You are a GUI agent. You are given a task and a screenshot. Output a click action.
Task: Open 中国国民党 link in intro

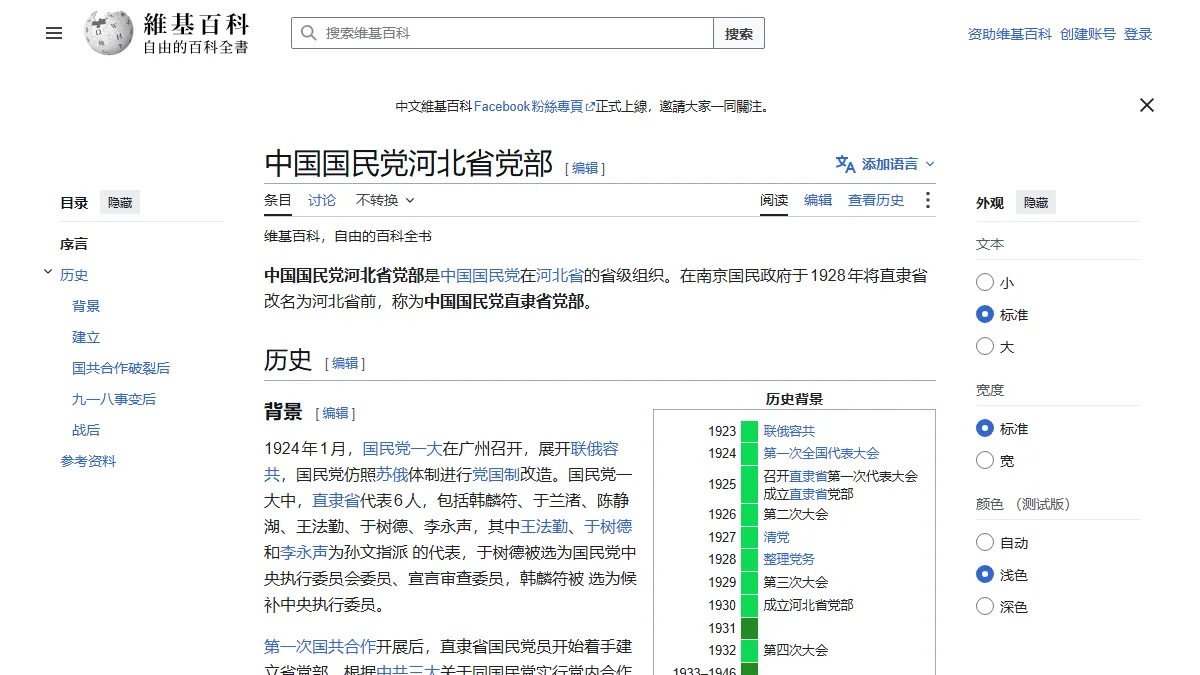pyautogui.click(x=481, y=275)
